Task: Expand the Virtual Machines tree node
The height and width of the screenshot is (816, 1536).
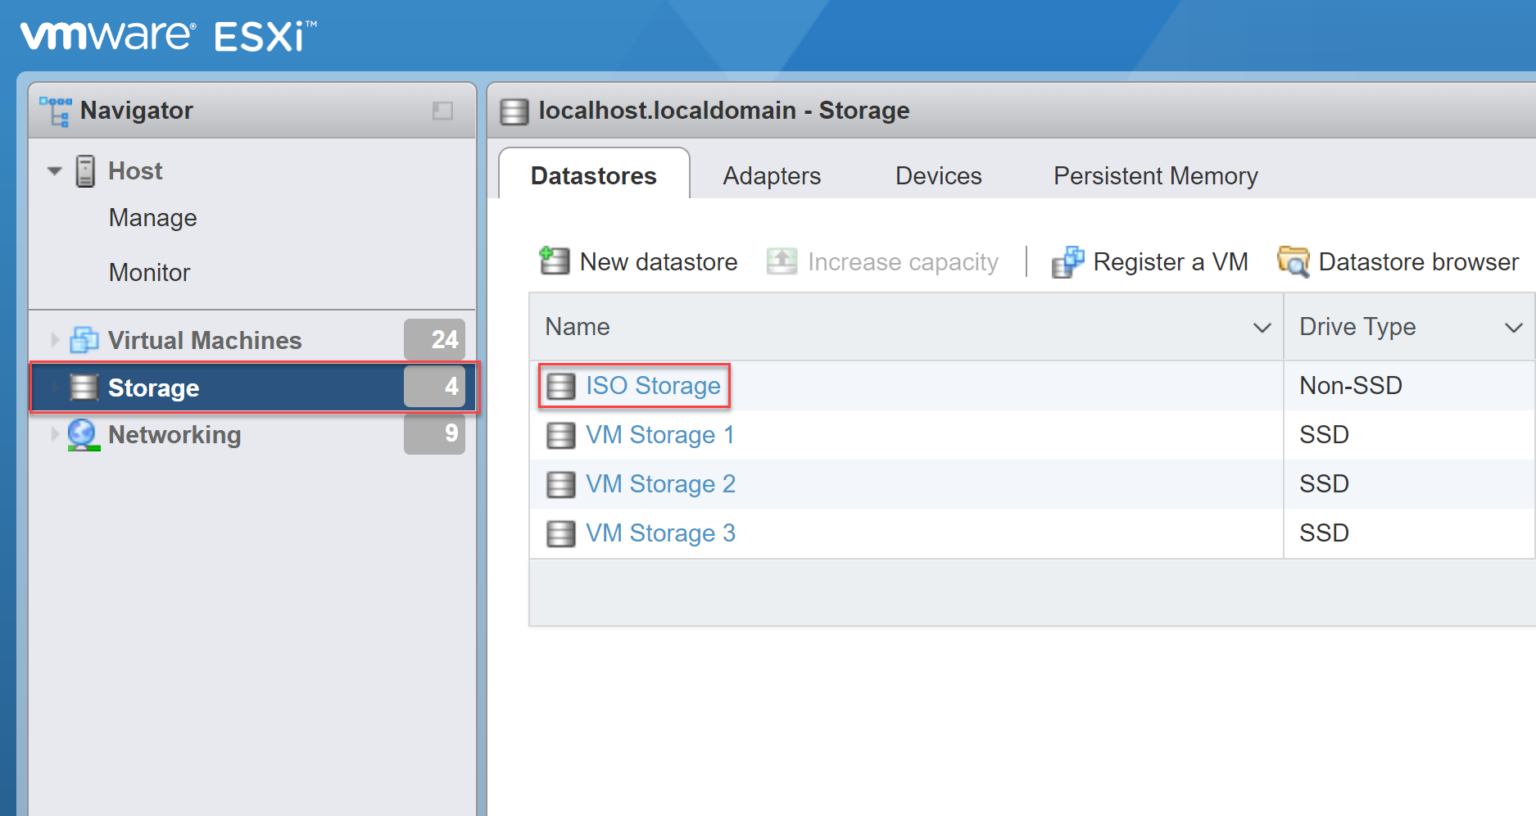Action: point(55,340)
